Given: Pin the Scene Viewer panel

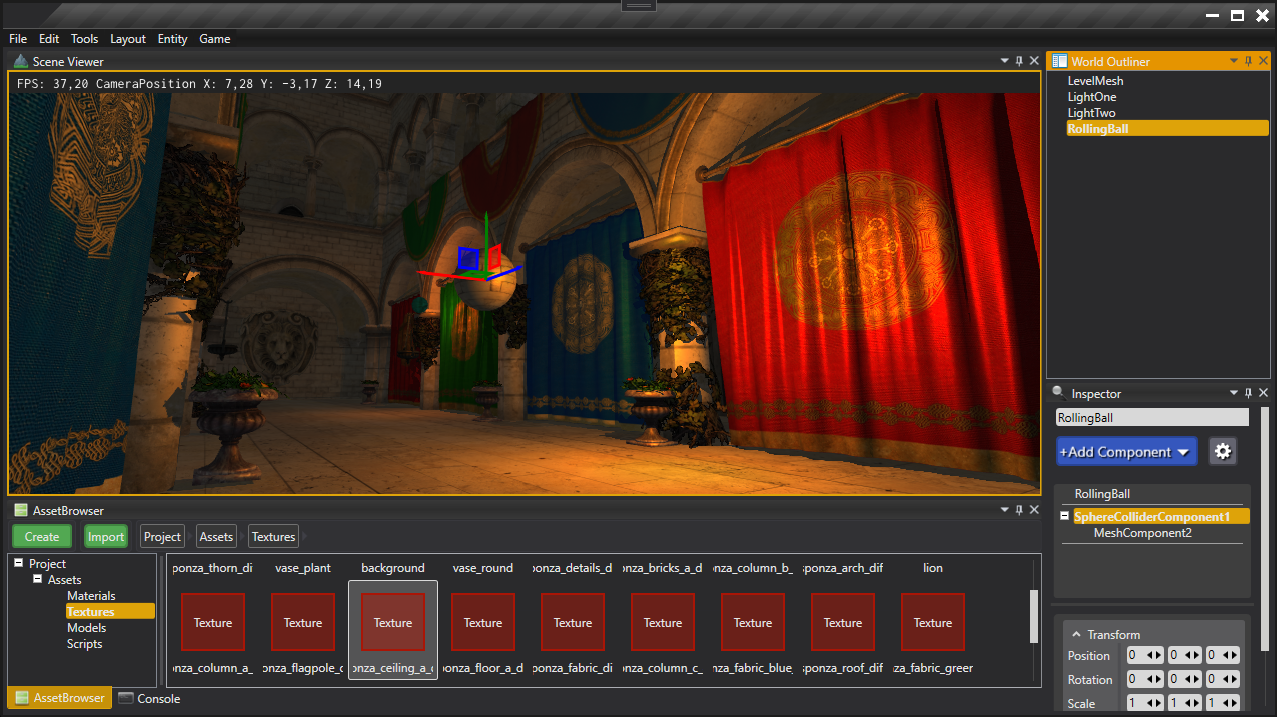Looking at the screenshot, I should point(1019,61).
